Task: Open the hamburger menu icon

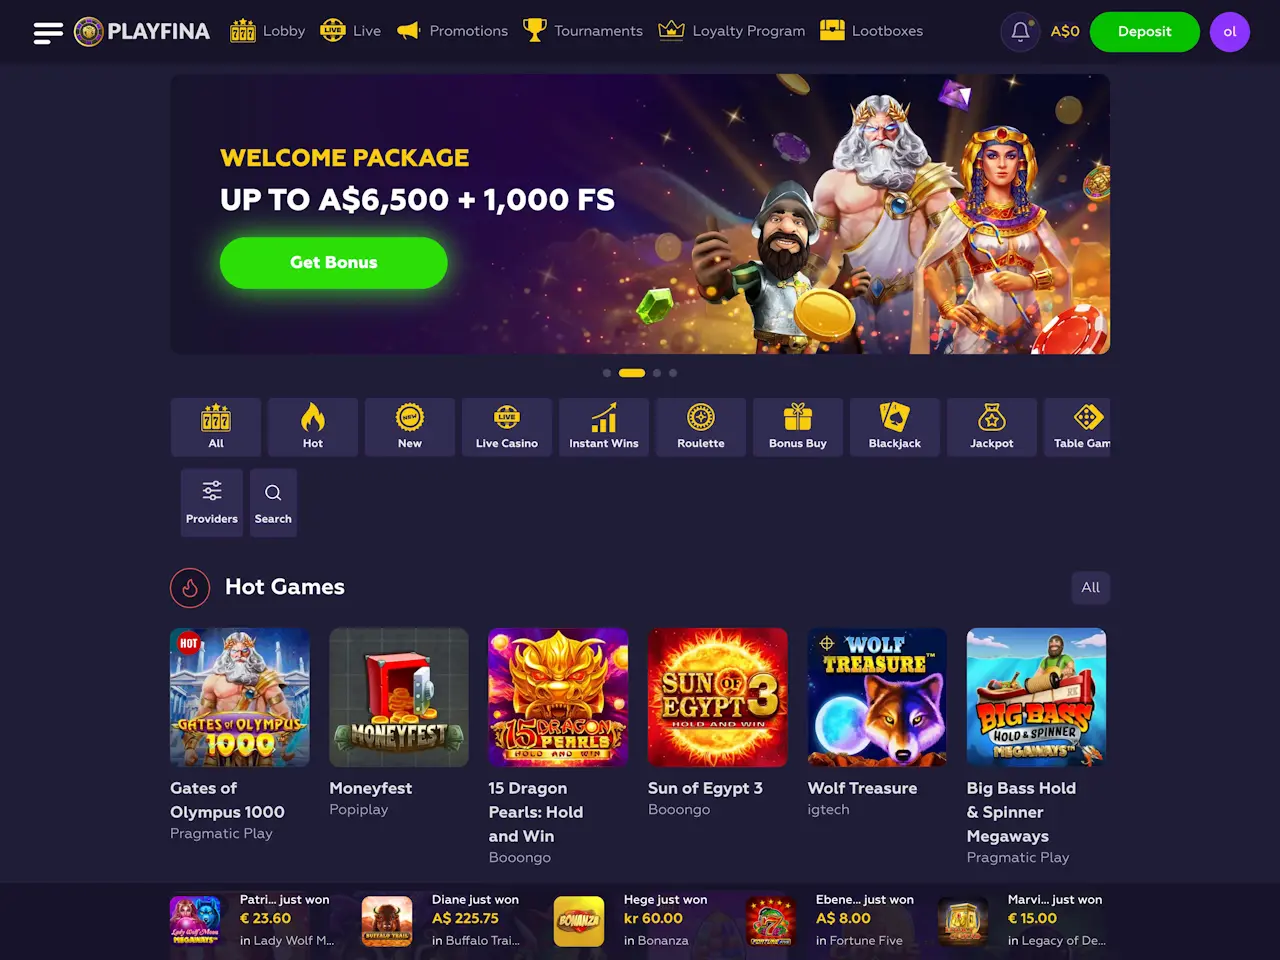Action: point(48,32)
